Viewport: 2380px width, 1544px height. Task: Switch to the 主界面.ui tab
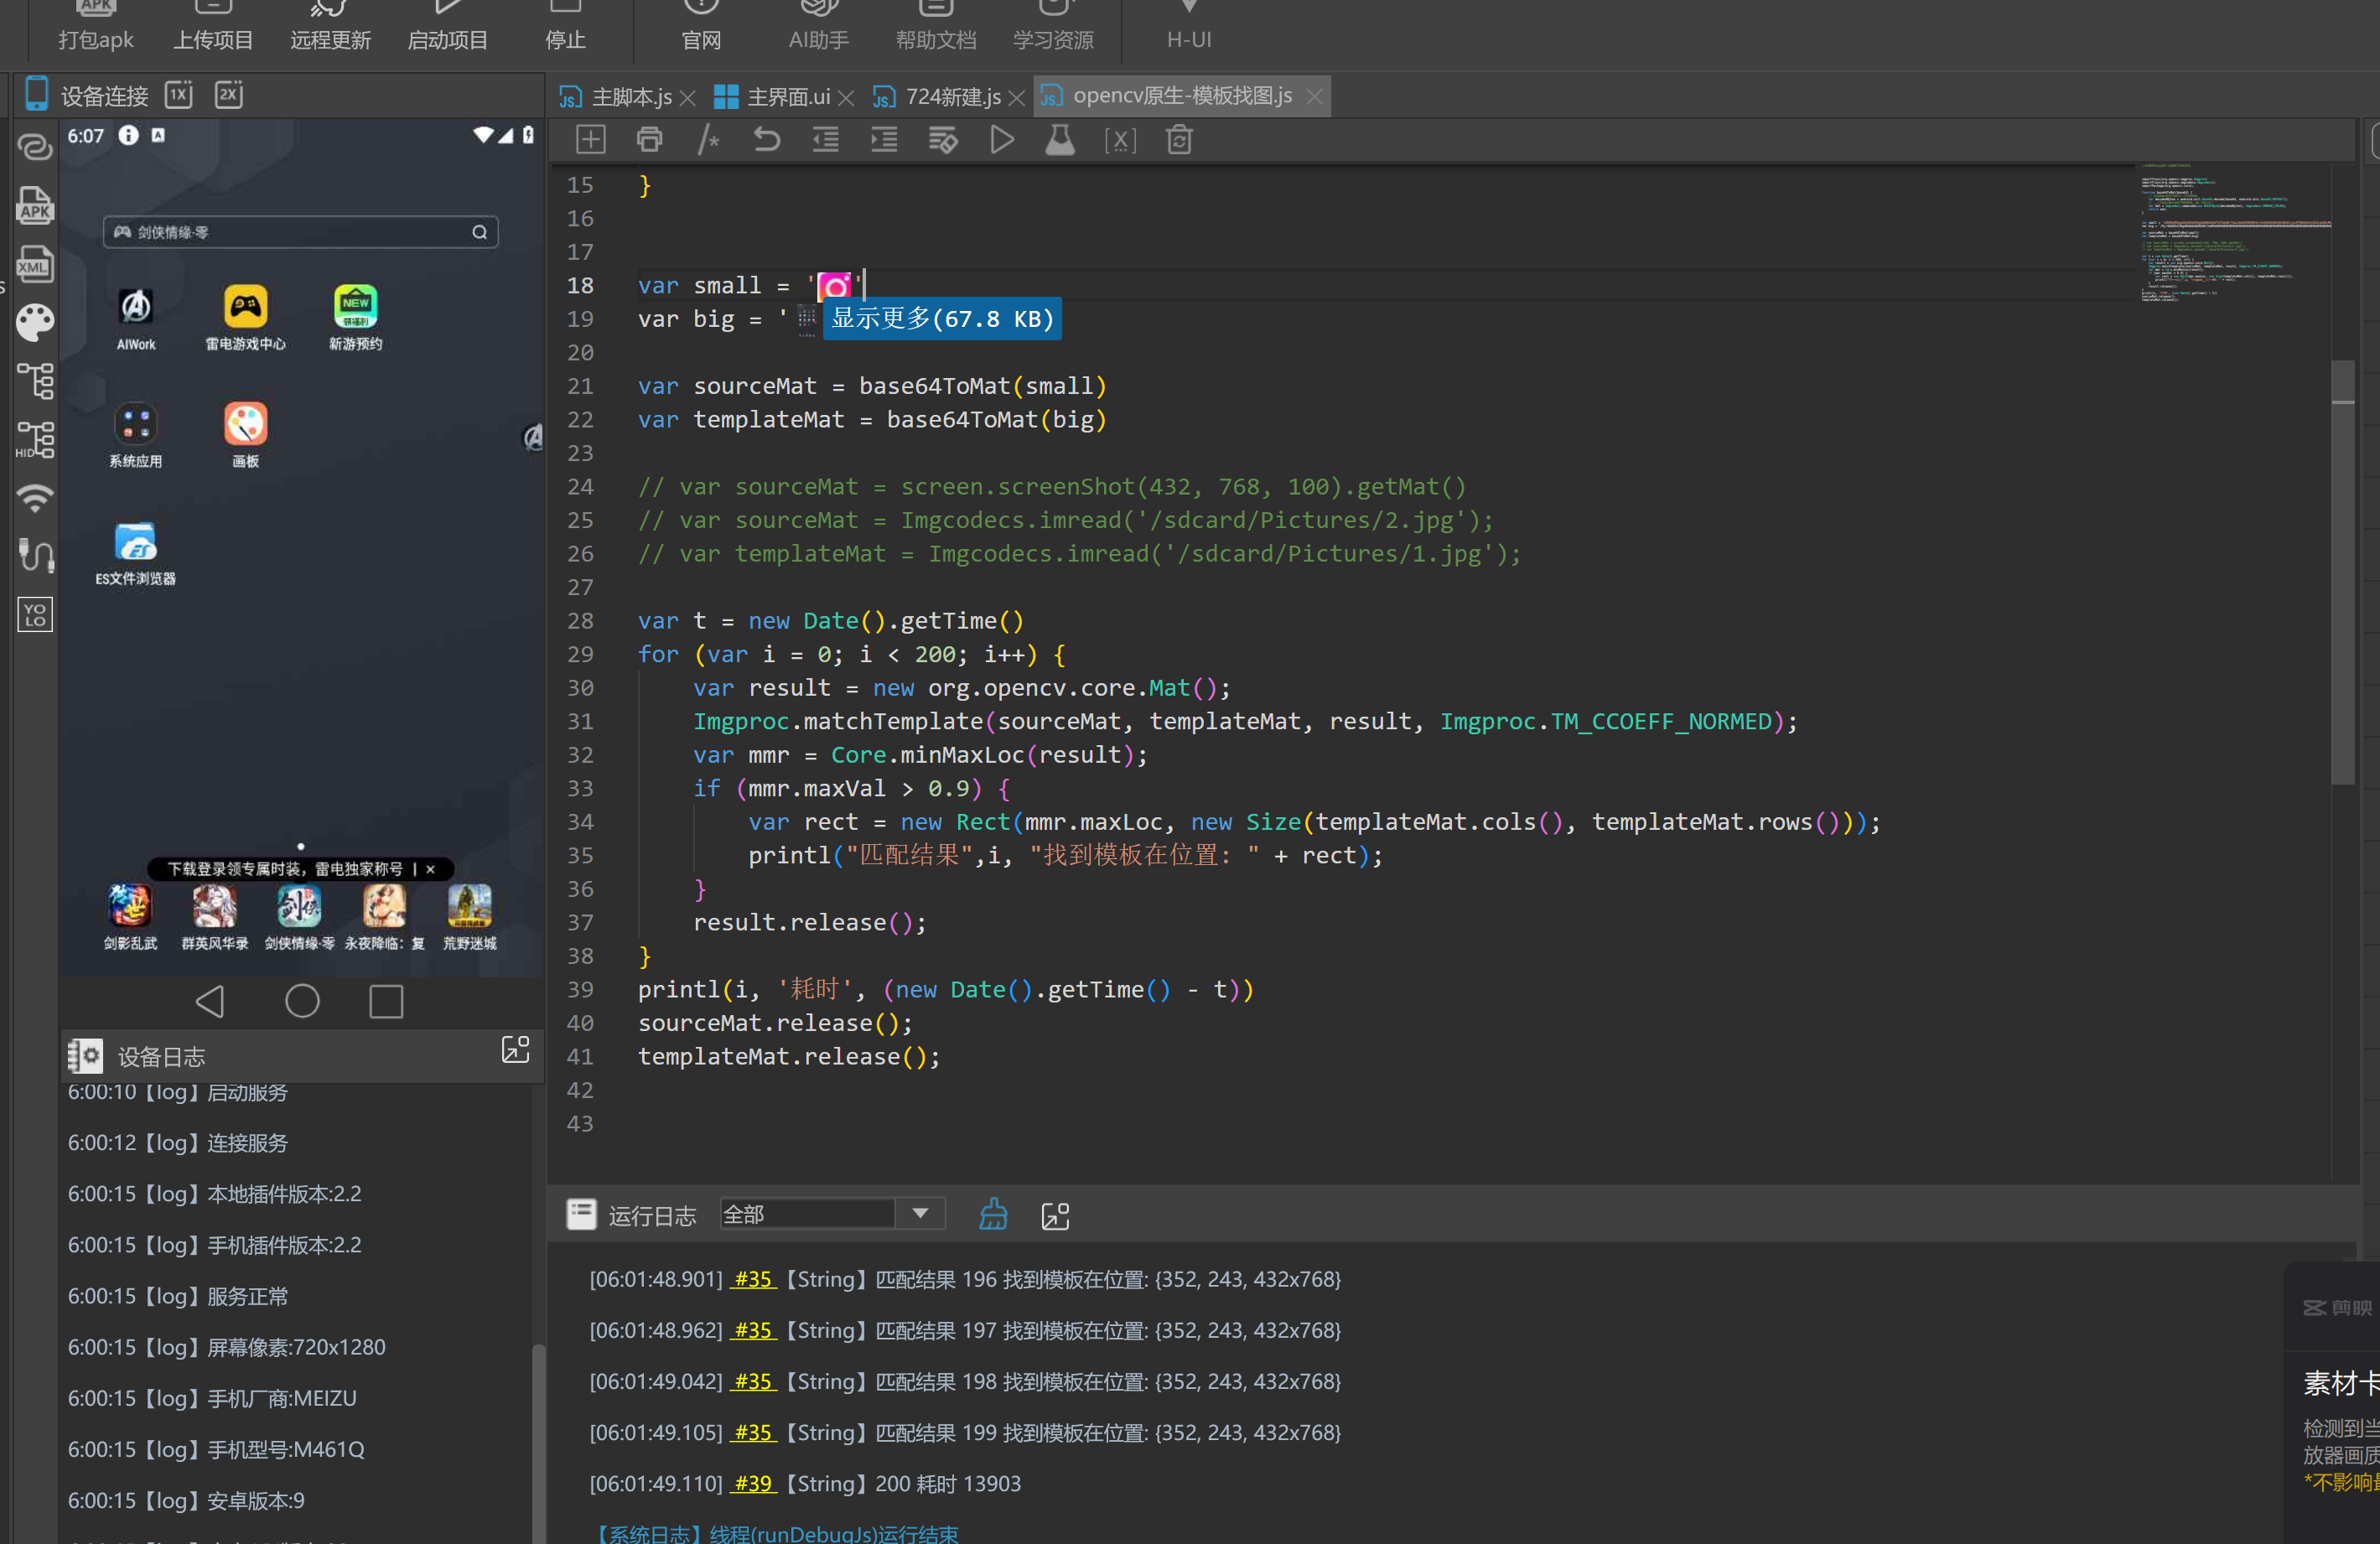(788, 96)
